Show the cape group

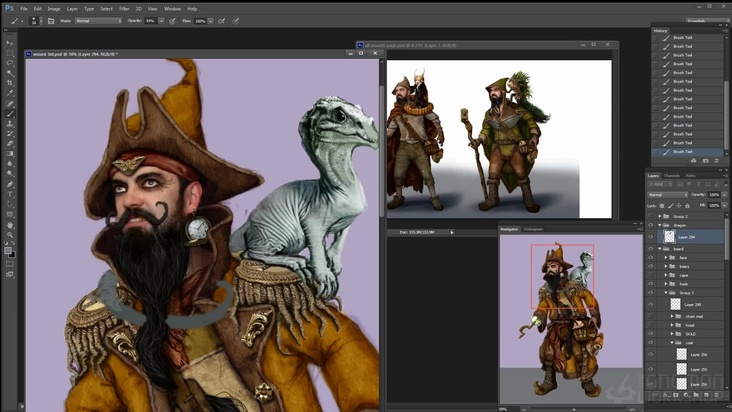point(651,275)
